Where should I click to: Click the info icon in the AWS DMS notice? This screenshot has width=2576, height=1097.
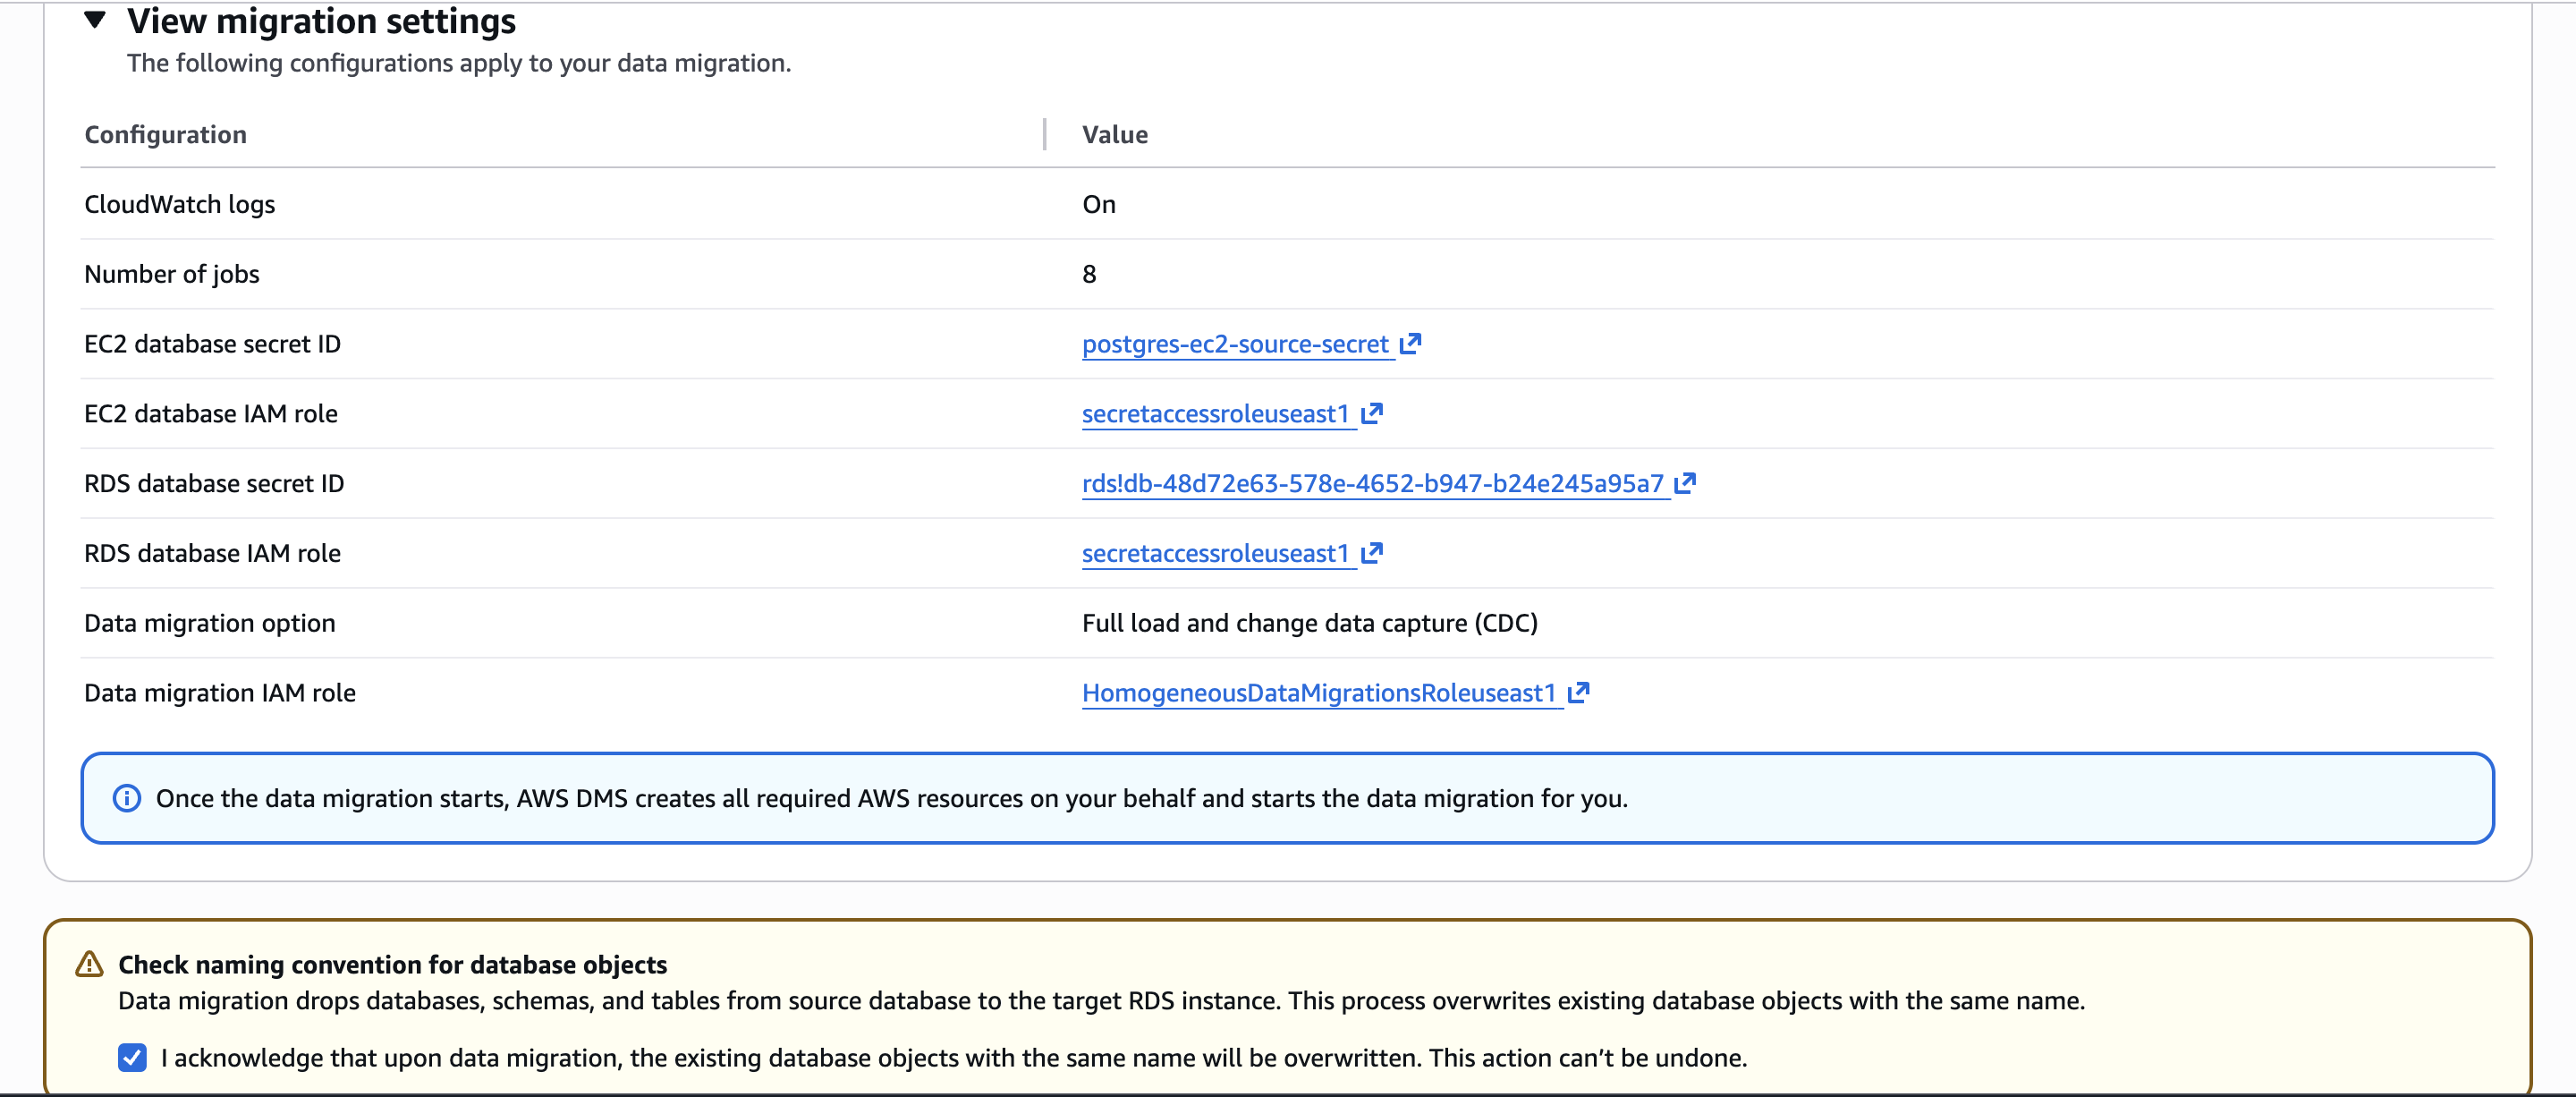[x=127, y=798]
